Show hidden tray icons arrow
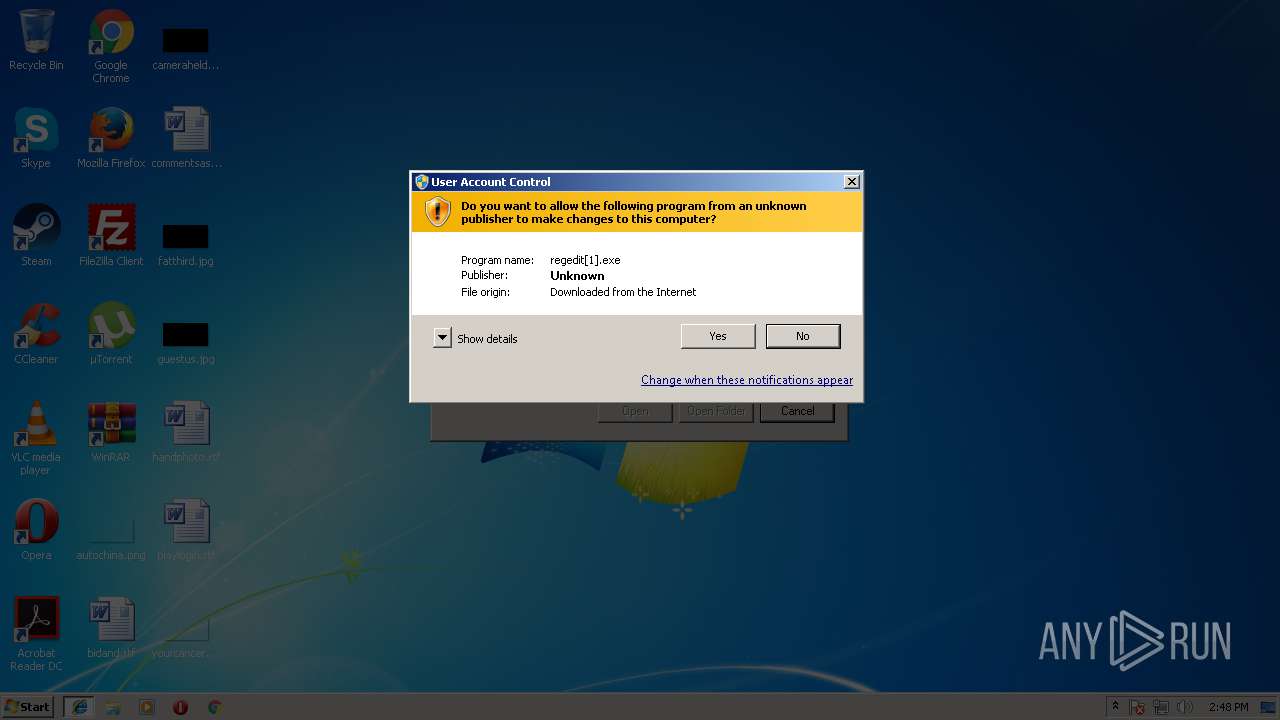Image resolution: width=1280 pixels, height=720 pixels. [x=1115, y=706]
